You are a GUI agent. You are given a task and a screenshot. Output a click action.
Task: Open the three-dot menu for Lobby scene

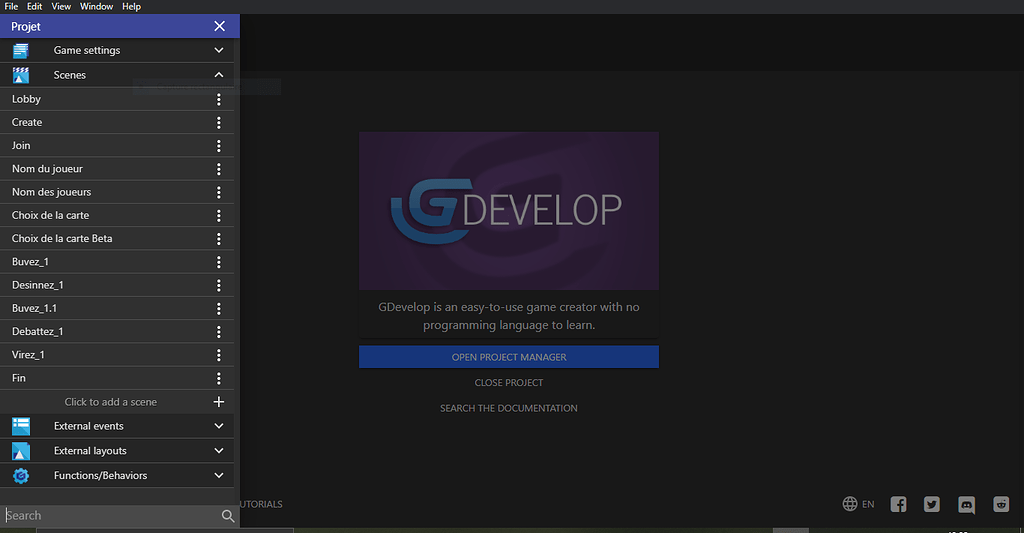pyautogui.click(x=219, y=99)
